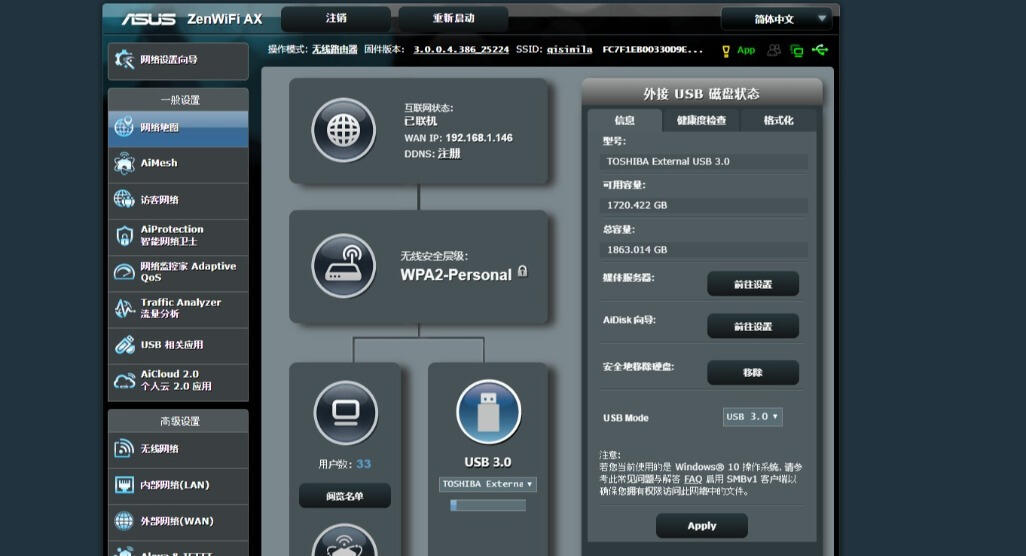Click firmware version 3.0.0.4.386_25224 link

click(x=461, y=50)
